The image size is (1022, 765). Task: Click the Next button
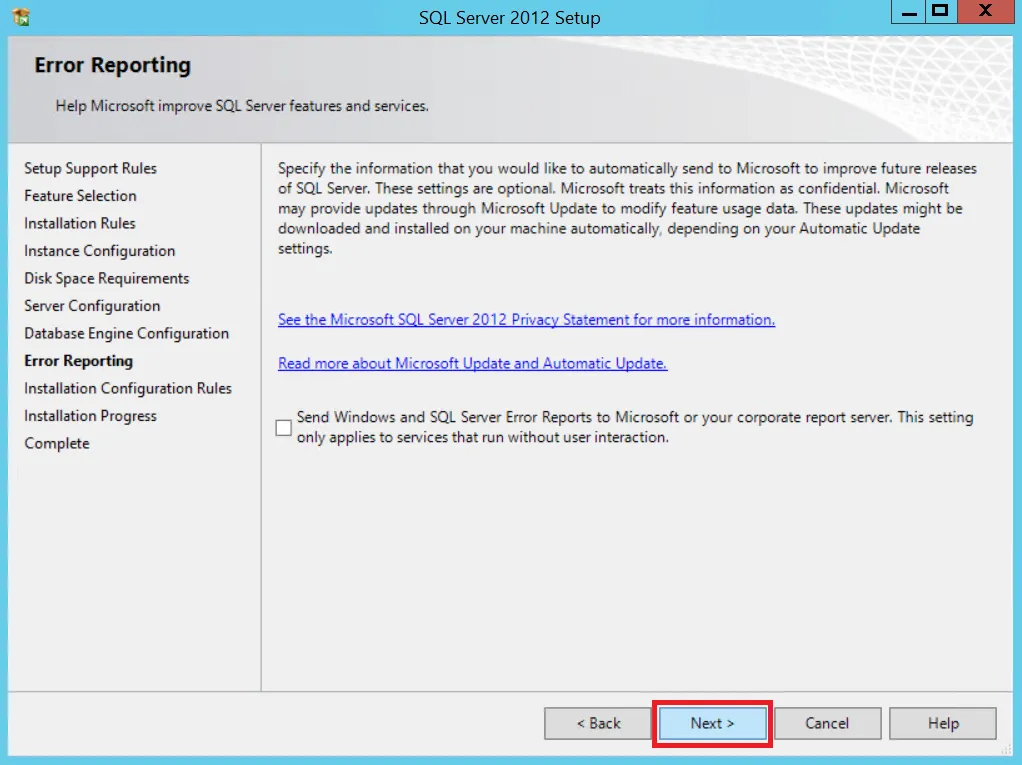(712, 723)
